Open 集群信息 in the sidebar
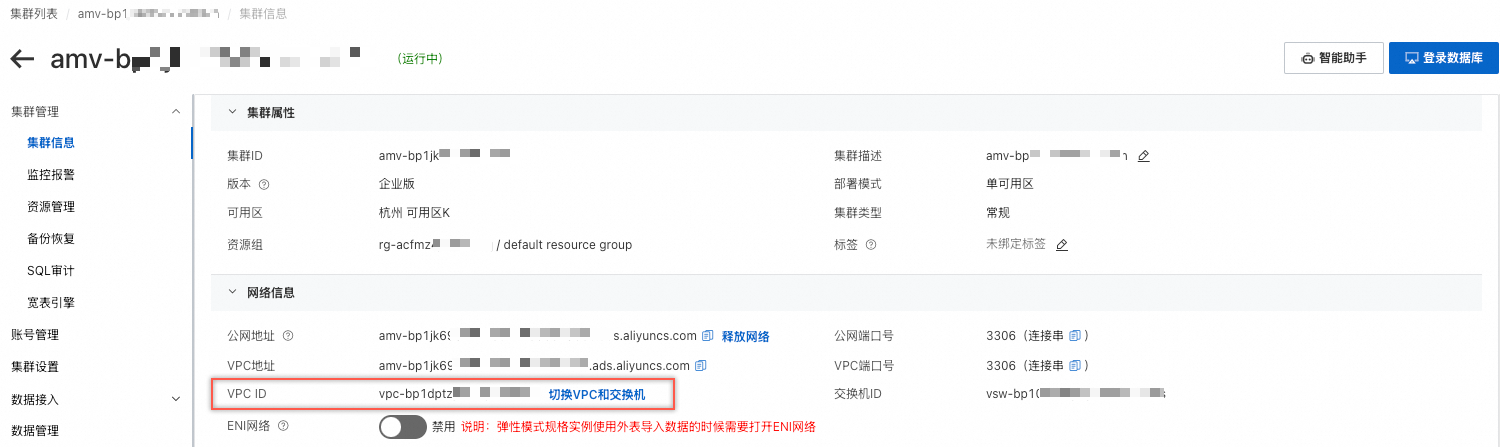This screenshot has height=447, width=1500. (x=51, y=143)
